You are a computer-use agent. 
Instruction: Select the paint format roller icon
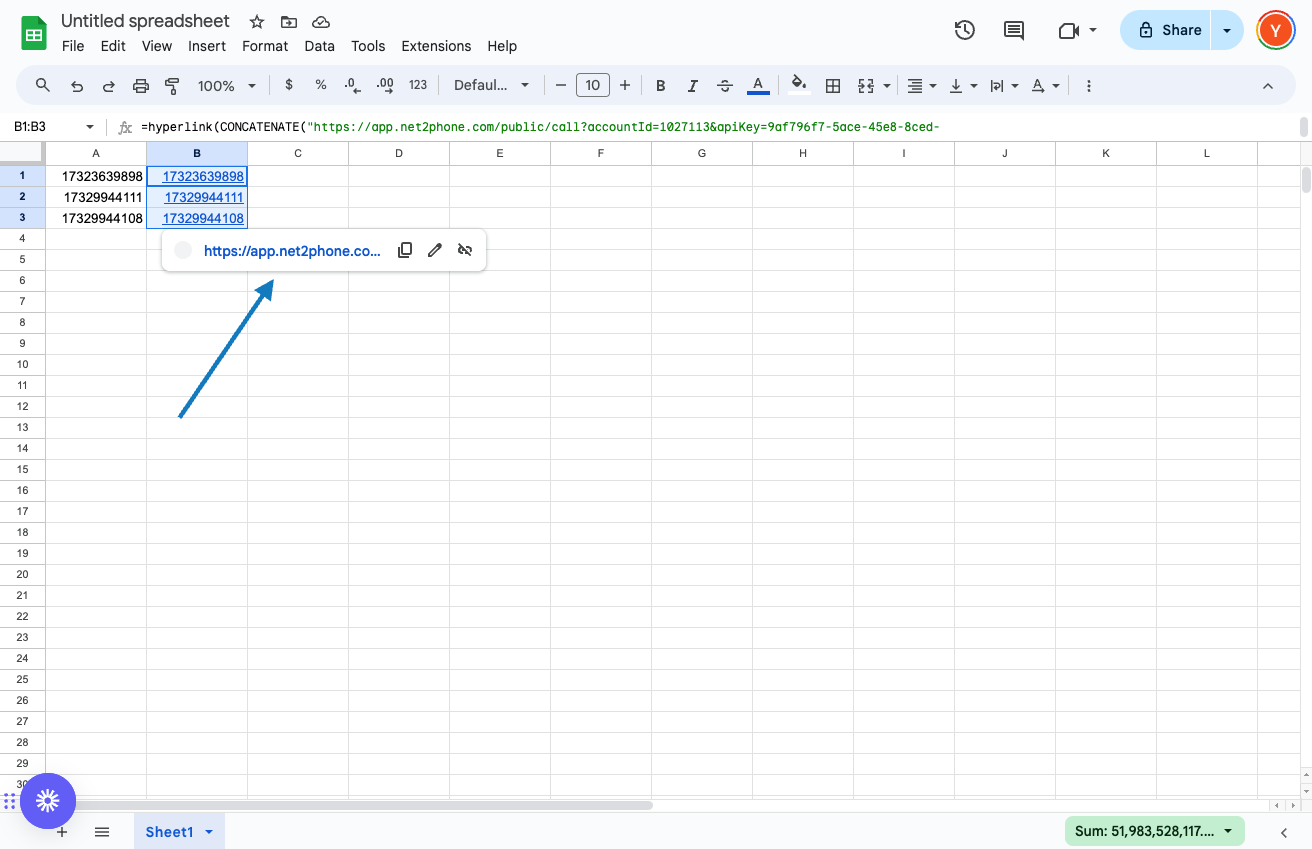pyautogui.click(x=172, y=86)
